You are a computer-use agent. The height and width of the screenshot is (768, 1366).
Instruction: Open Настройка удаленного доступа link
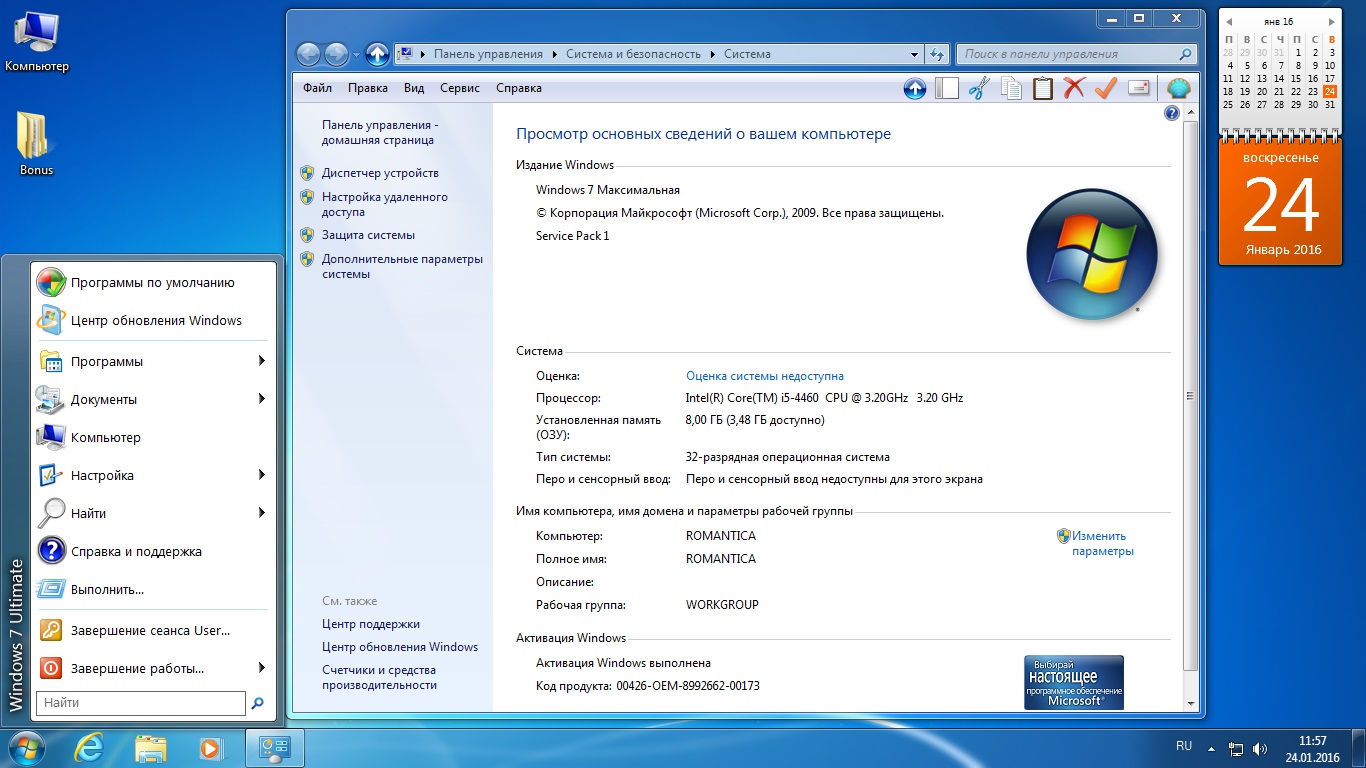coord(385,204)
